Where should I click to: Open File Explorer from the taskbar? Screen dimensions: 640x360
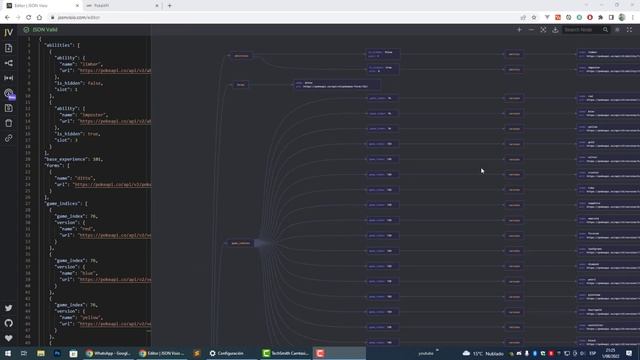[x=40, y=353]
